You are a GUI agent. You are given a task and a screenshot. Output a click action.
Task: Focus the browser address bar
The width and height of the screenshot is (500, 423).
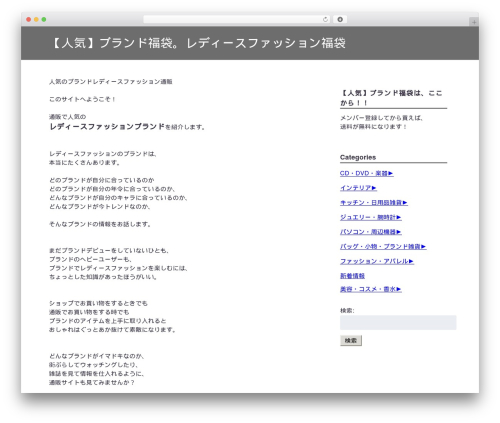click(236, 19)
